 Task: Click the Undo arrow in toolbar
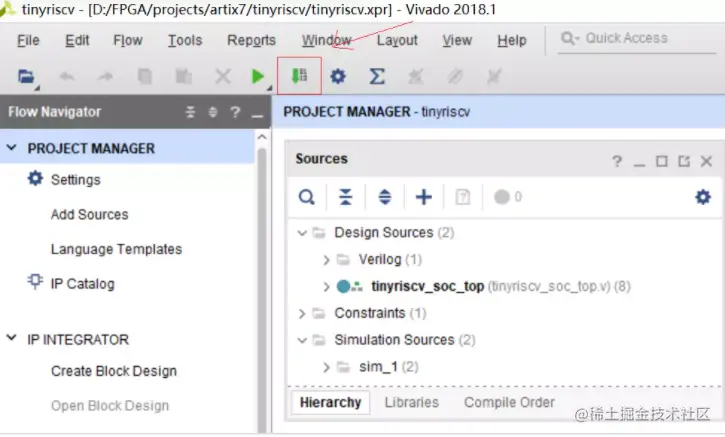coord(67,76)
